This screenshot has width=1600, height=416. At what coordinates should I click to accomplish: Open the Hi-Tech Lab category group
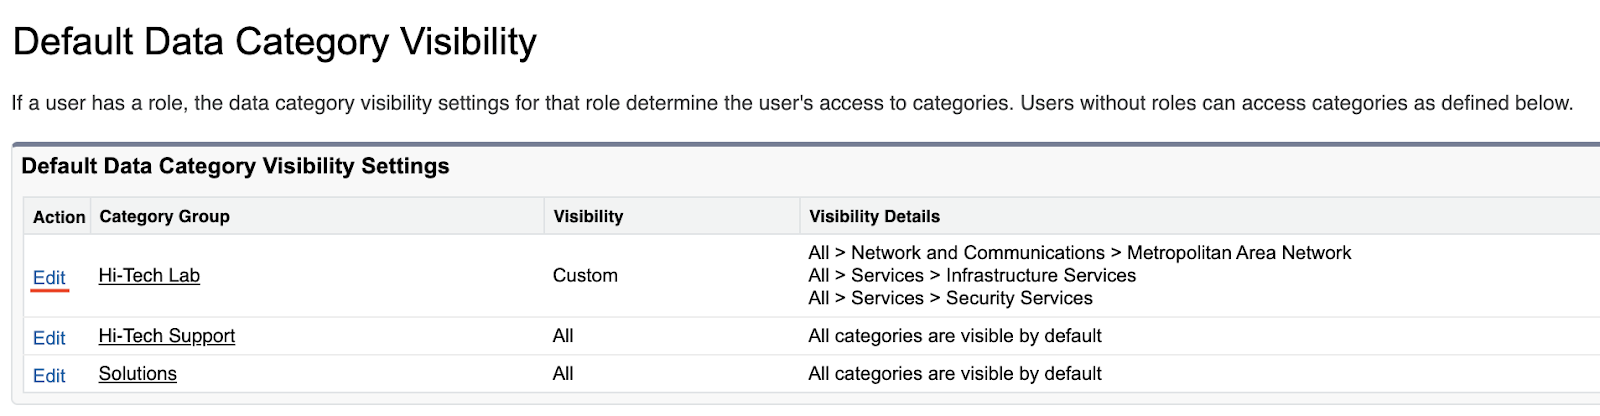pos(149,276)
